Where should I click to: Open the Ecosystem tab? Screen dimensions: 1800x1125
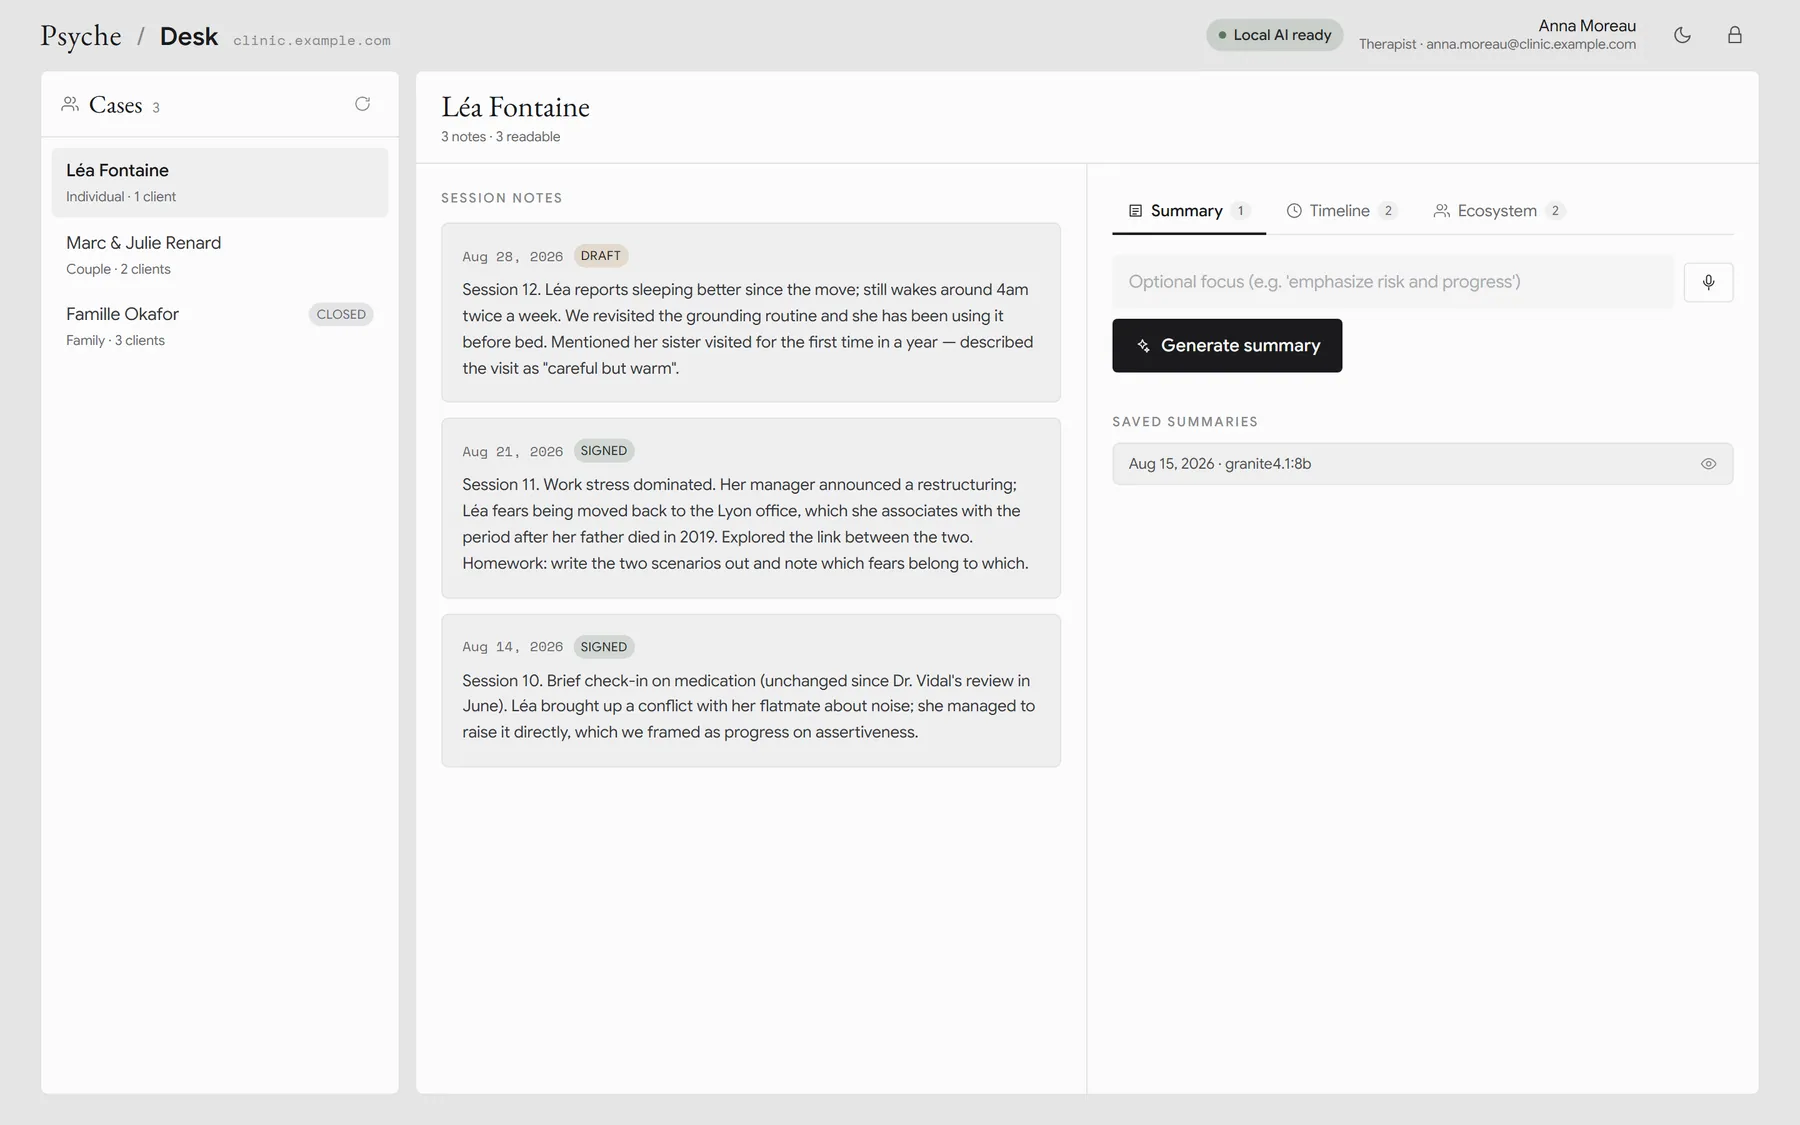pyautogui.click(x=1498, y=211)
